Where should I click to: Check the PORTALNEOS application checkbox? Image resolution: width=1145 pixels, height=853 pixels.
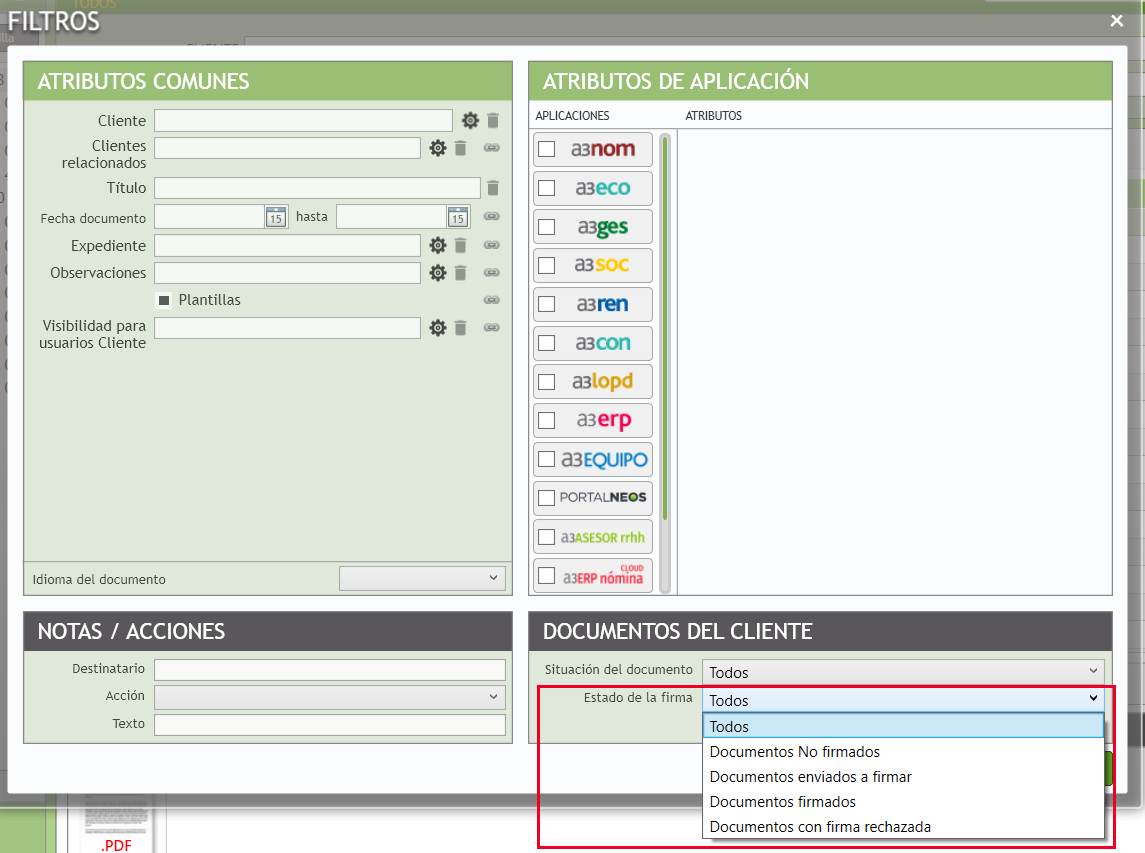pos(546,498)
